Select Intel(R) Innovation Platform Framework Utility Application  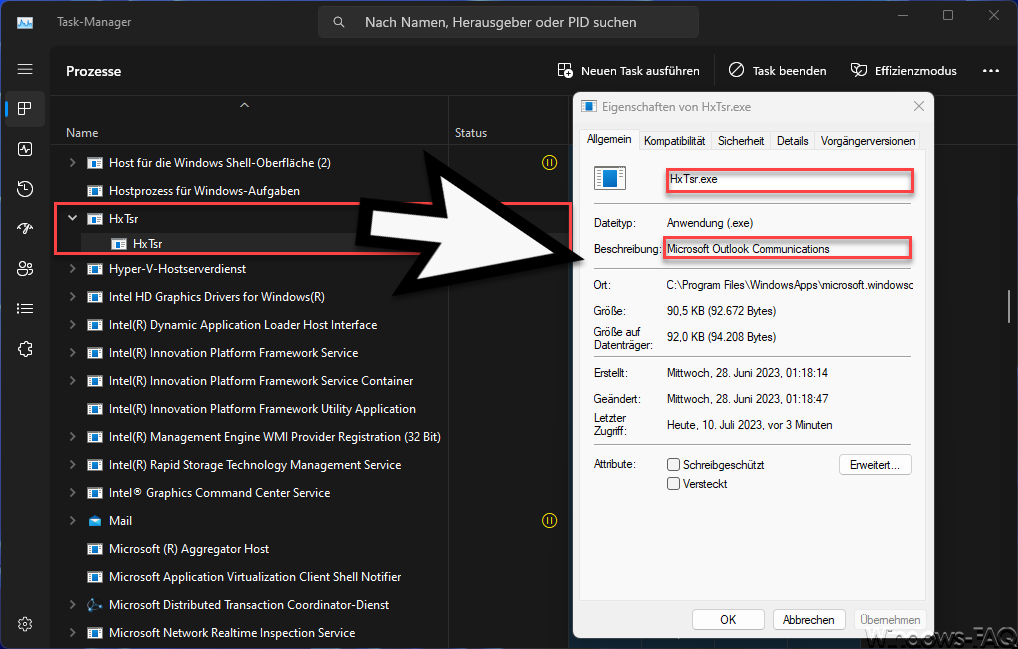312,409
